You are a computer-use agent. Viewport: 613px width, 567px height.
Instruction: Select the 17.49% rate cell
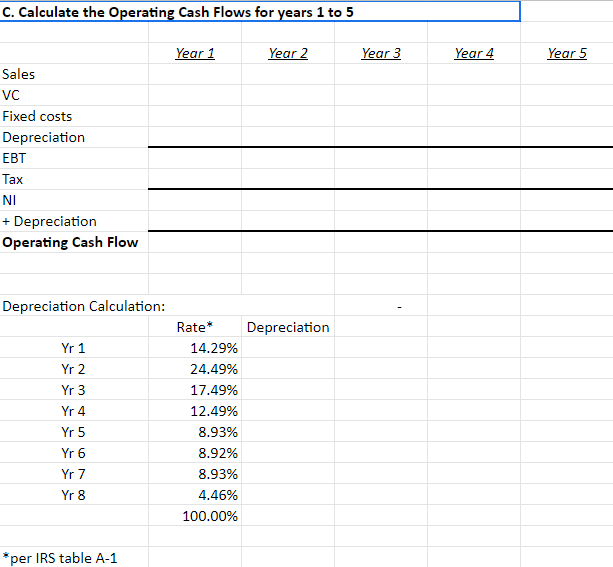[x=195, y=390]
